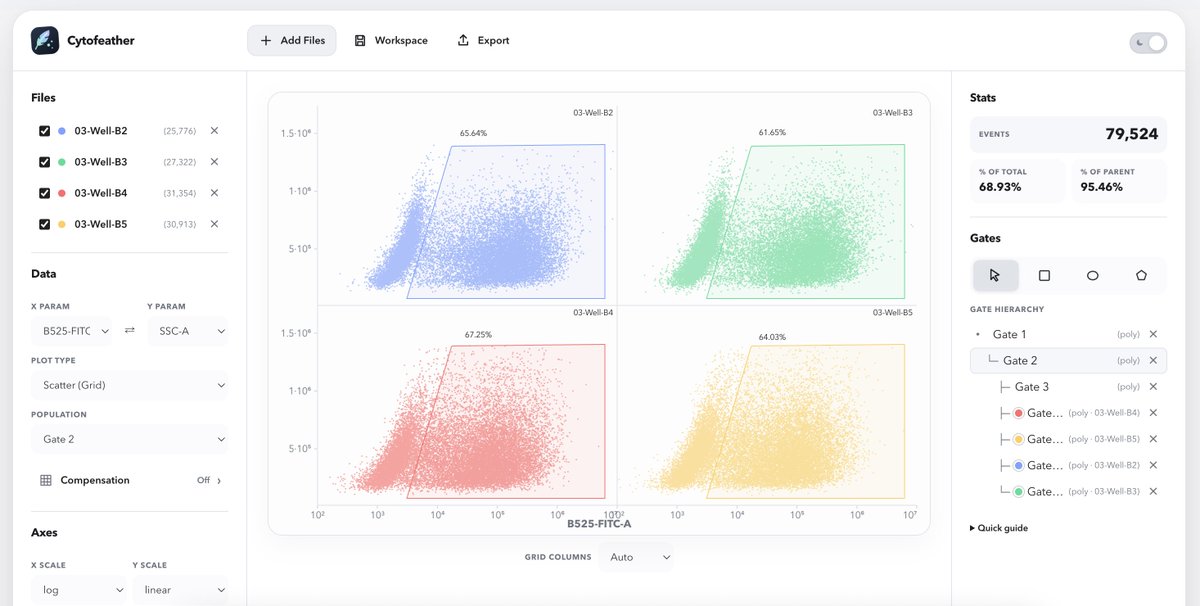The height and width of the screenshot is (606, 1200).
Task: Select the ellipse gate tool
Action: coord(1093,275)
